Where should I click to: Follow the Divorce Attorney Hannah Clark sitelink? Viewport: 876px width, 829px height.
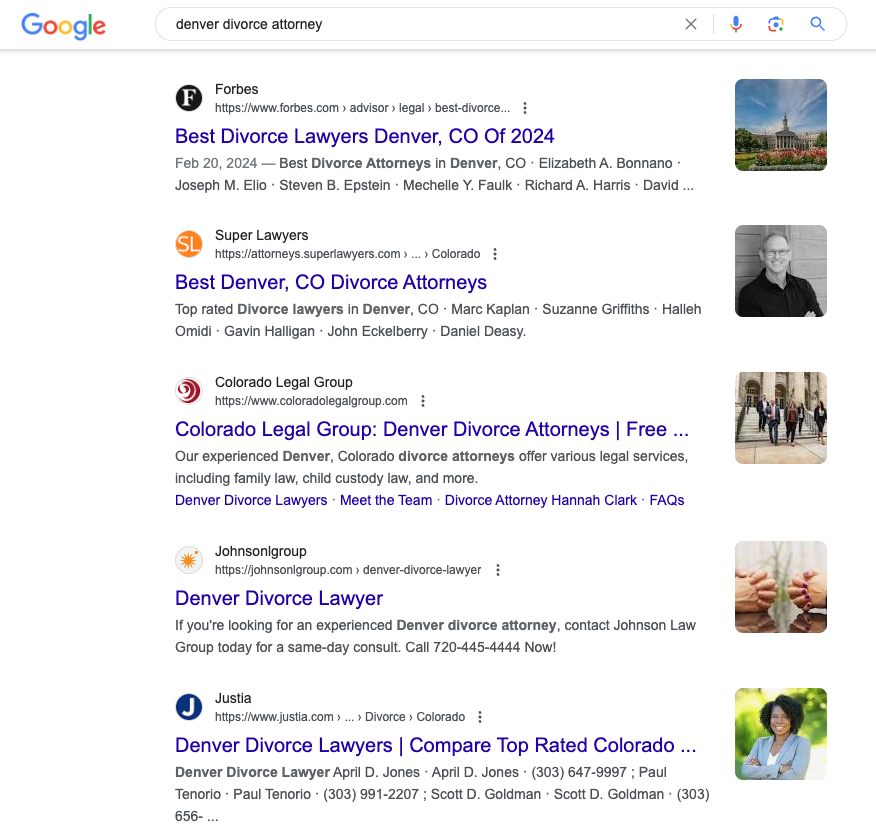click(541, 501)
